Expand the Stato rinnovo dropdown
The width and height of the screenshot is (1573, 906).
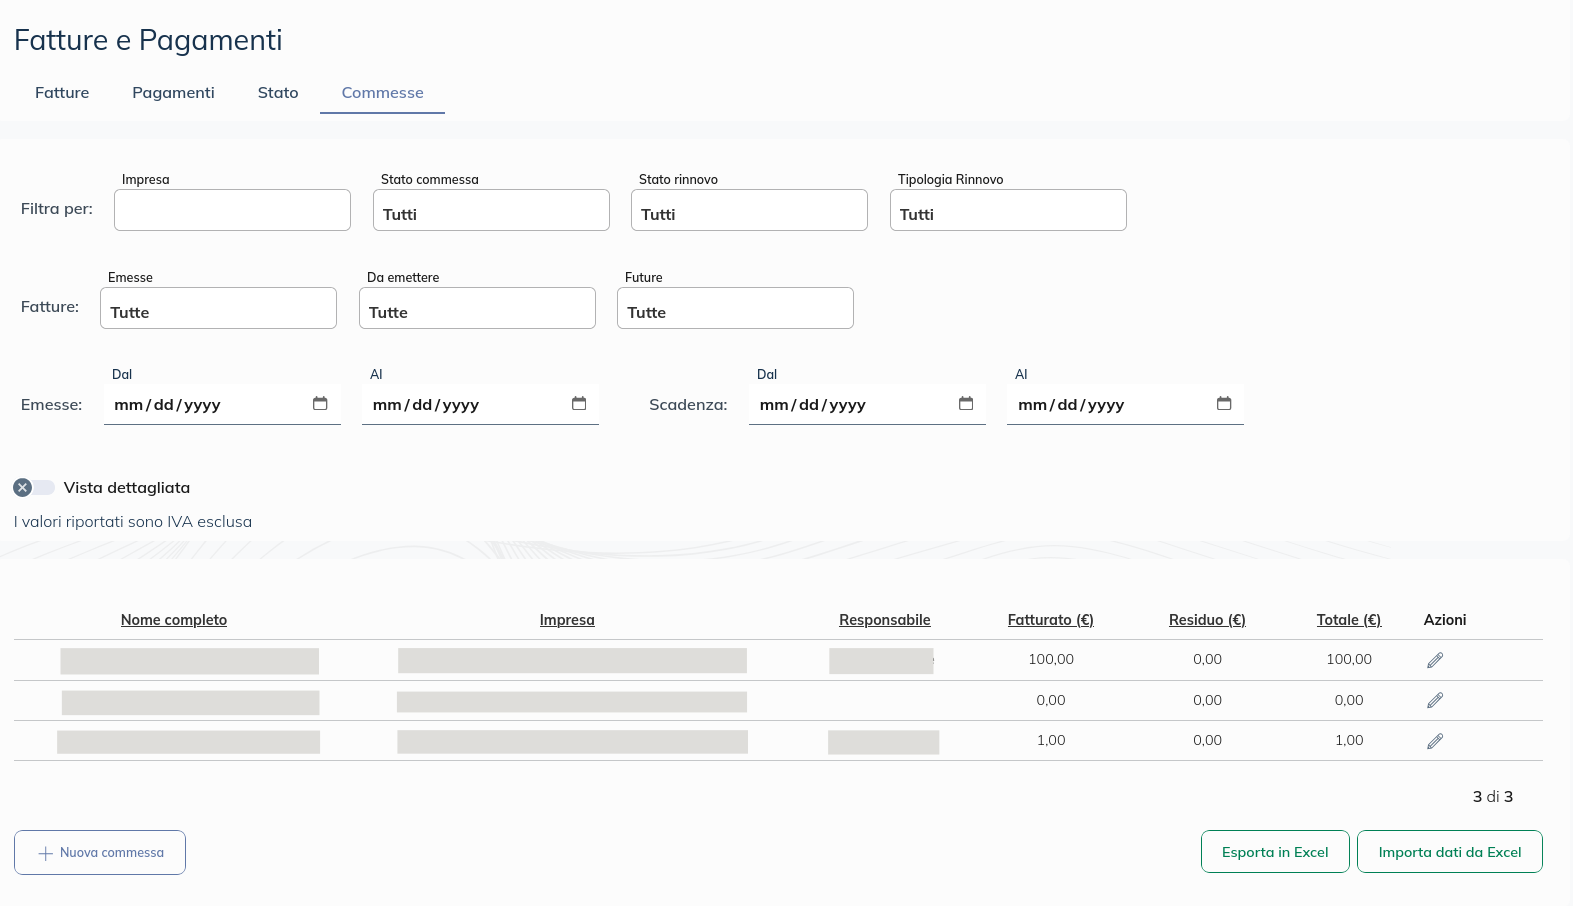(x=749, y=211)
